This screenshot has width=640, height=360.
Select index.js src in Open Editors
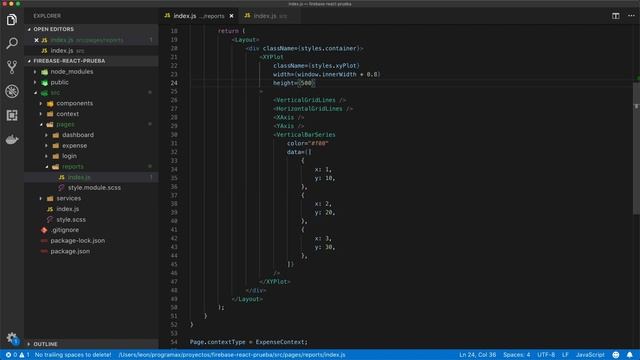point(91,51)
